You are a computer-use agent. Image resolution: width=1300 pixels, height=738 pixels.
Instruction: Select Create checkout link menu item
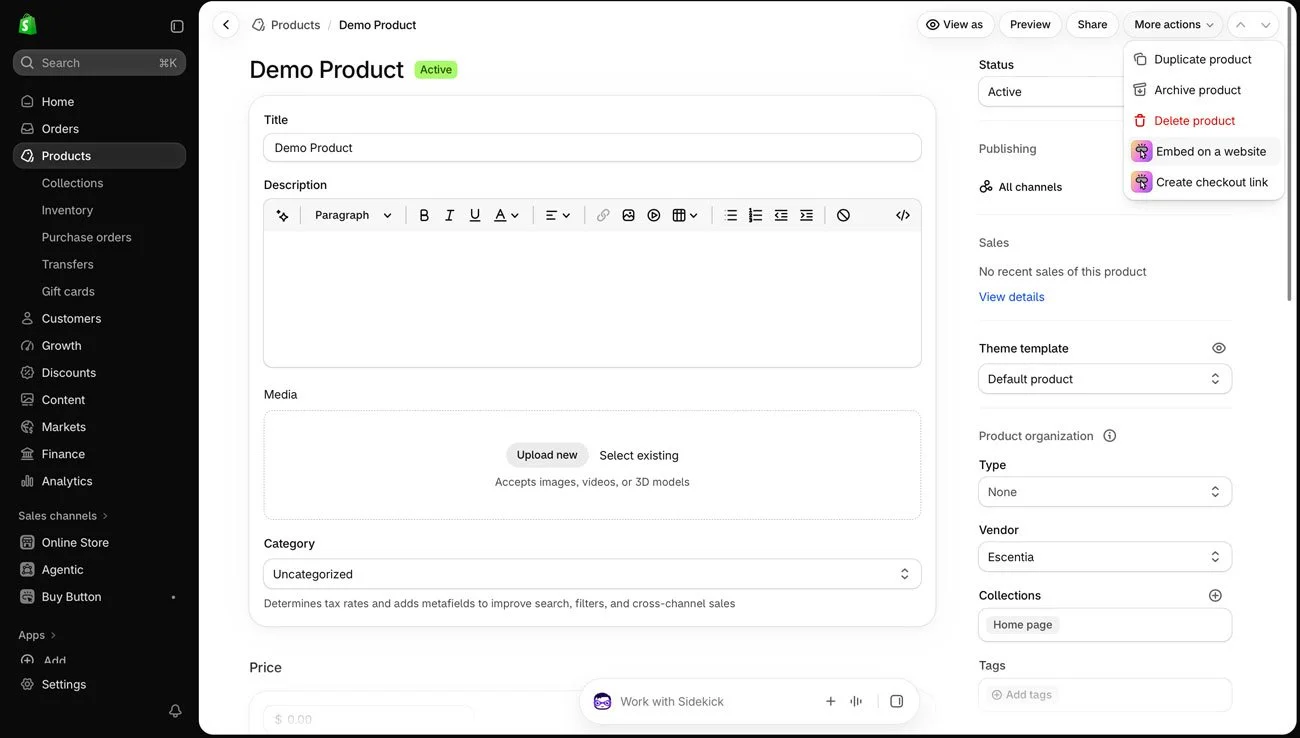pos(1204,182)
